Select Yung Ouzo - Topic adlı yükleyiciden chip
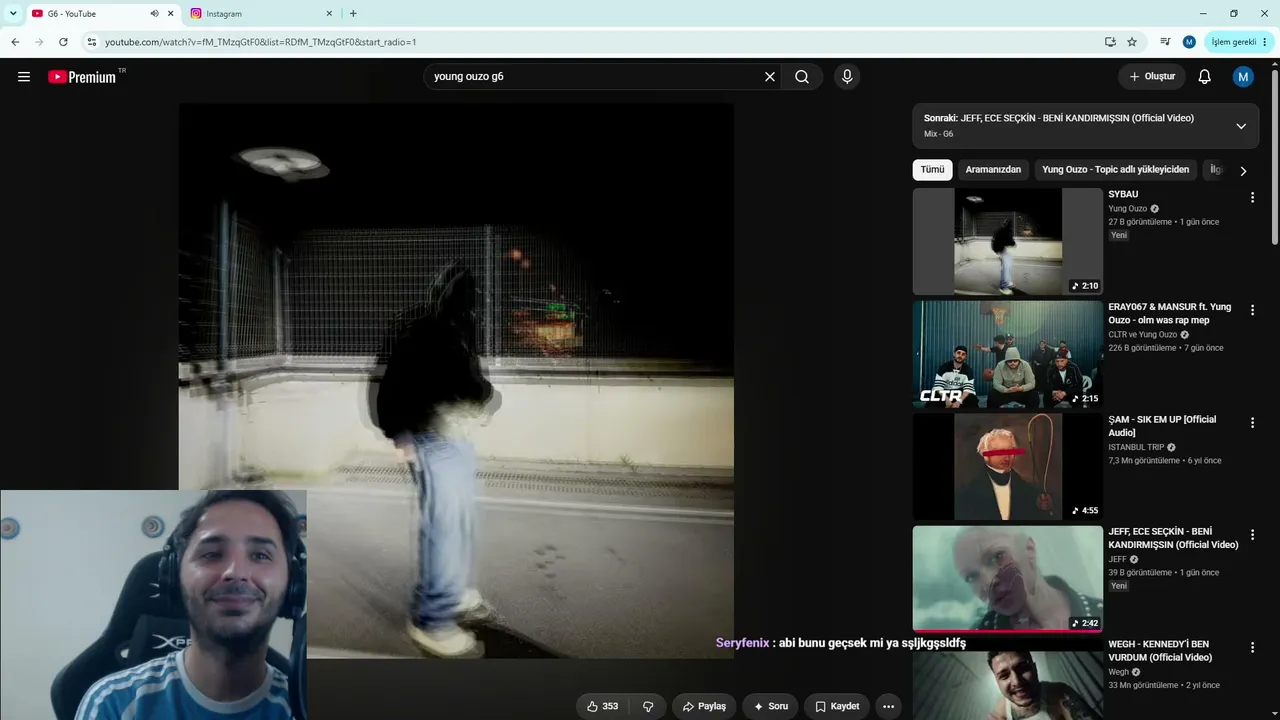This screenshot has height=720, width=1280. coord(1115,170)
